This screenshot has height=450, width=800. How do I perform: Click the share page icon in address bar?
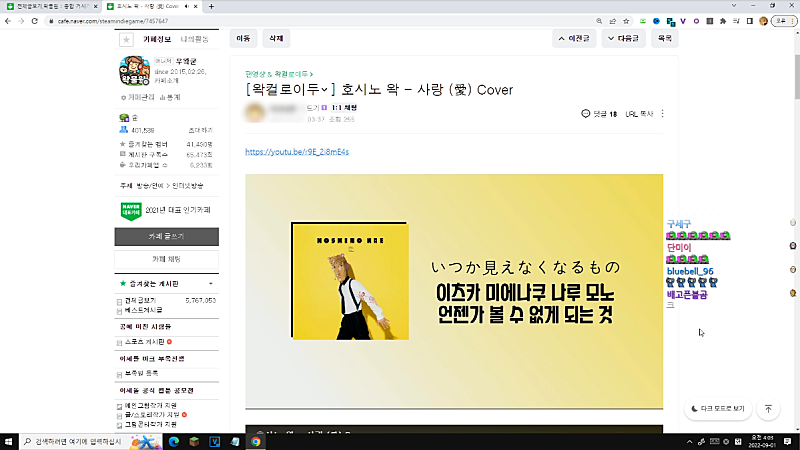pyautogui.click(x=613, y=21)
